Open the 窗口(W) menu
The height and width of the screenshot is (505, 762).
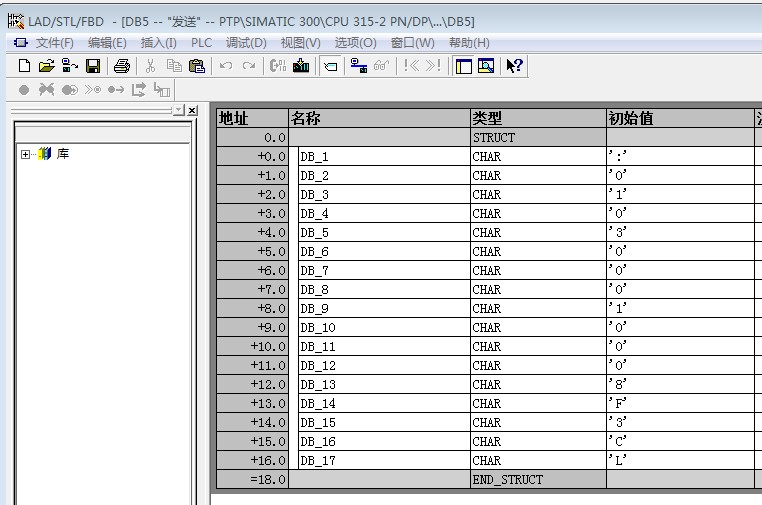(x=413, y=43)
